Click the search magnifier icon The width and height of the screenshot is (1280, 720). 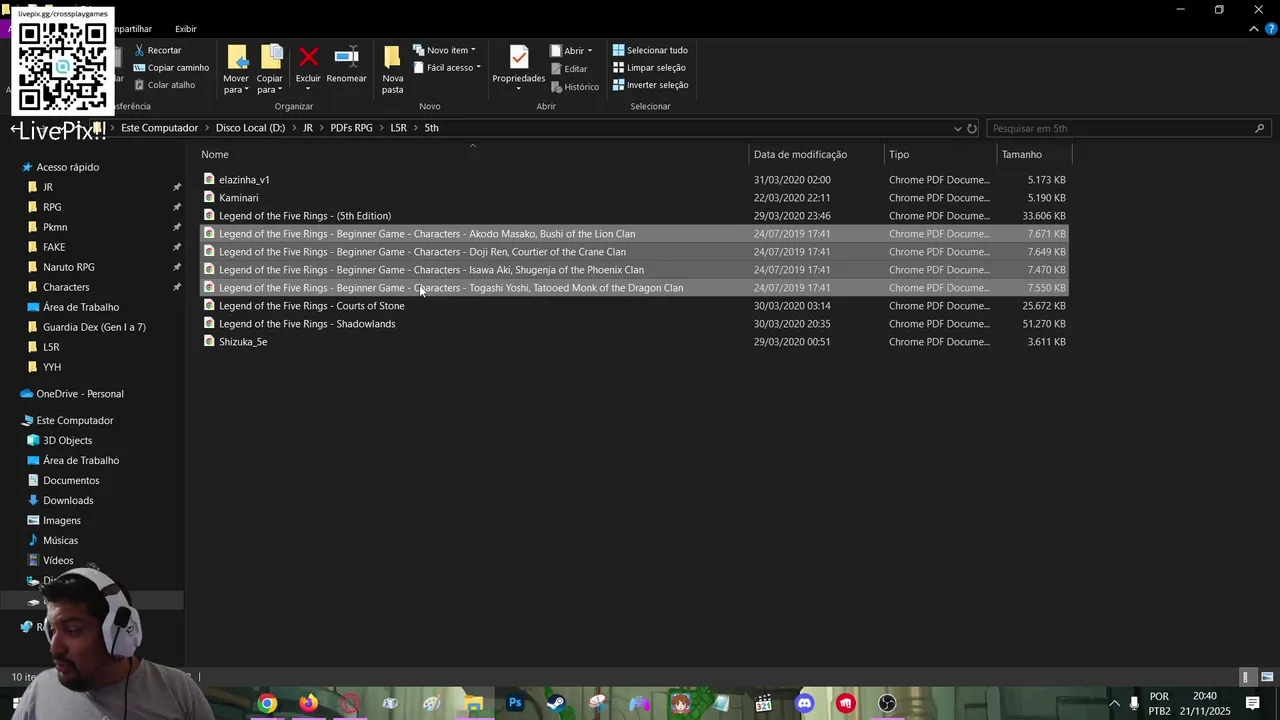(1259, 128)
